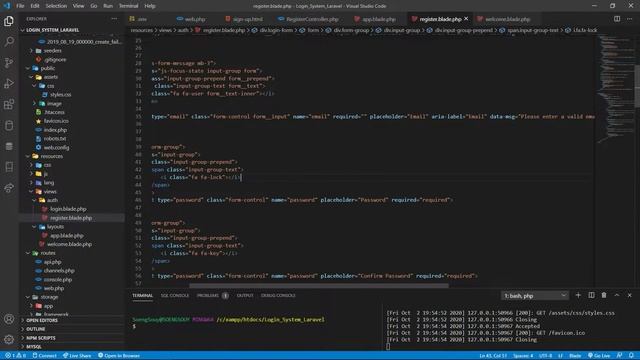Start Live Share from status bar
This screenshot has width=640, height=360.
[77, 356]
